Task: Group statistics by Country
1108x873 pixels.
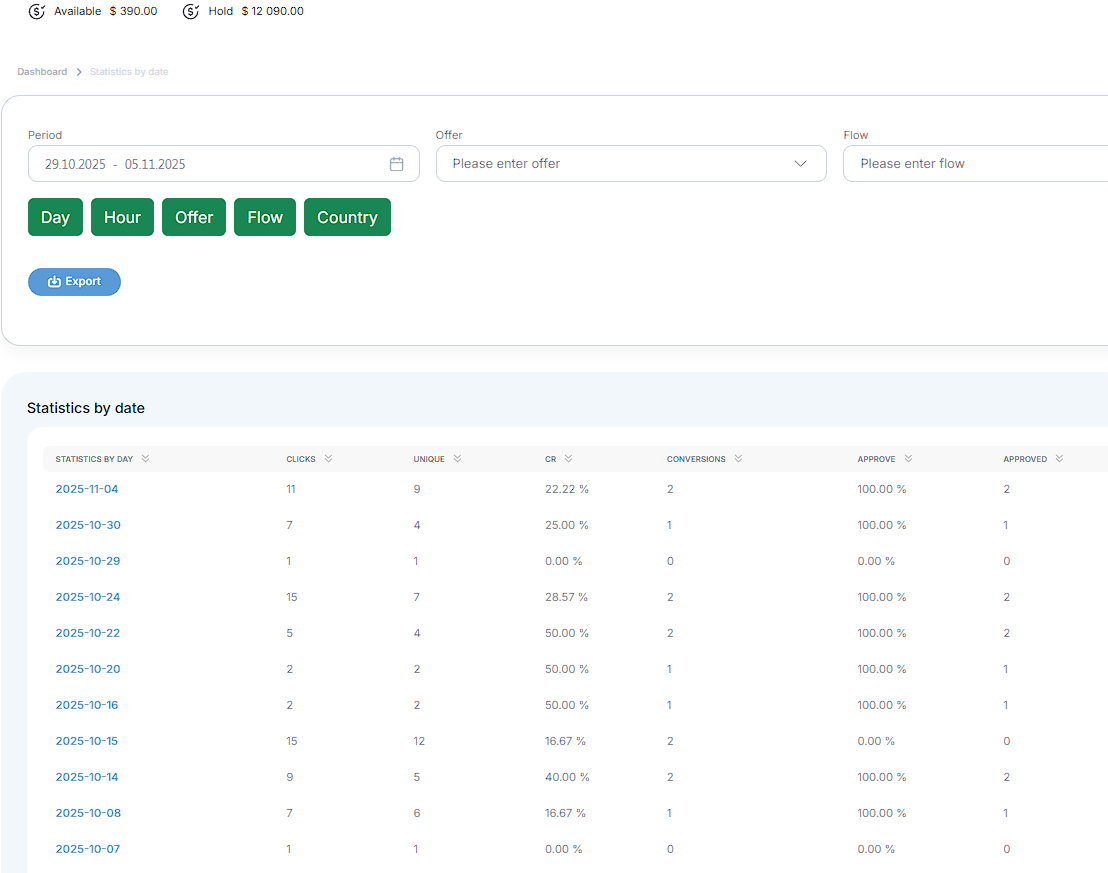Action: point(347,217)
